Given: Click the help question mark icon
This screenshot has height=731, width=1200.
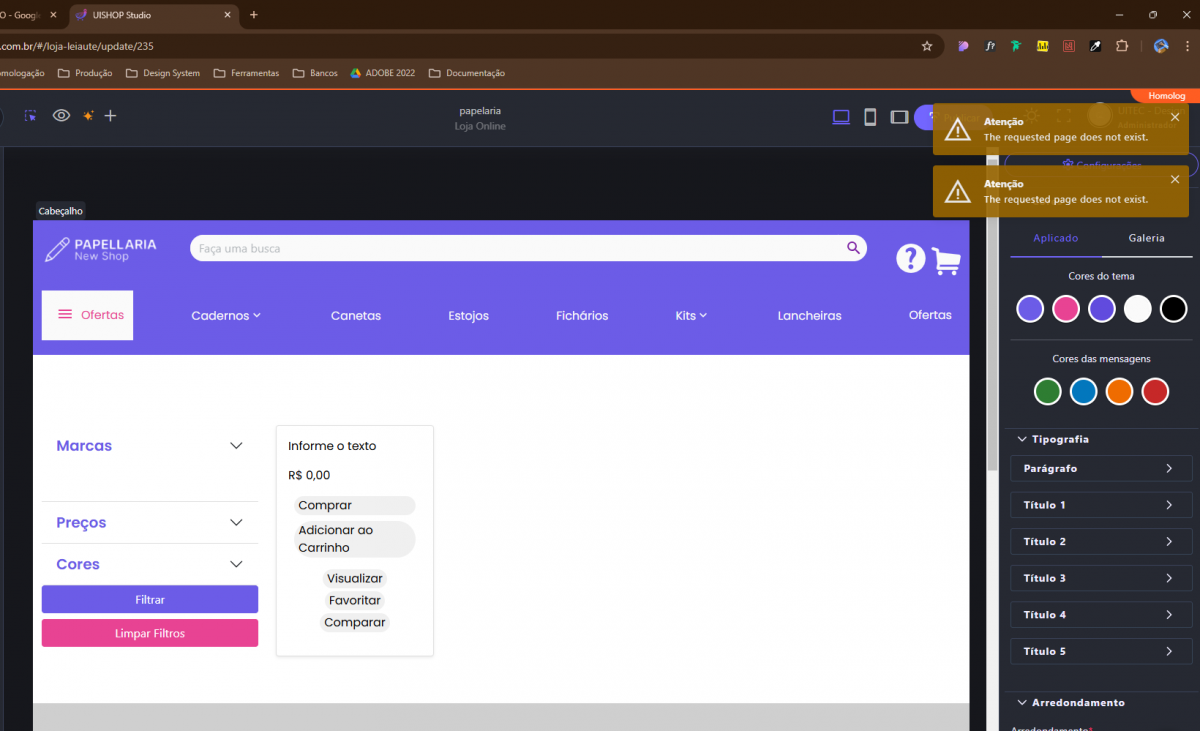Looking at the screenshot, I should [x=910, y=258].
